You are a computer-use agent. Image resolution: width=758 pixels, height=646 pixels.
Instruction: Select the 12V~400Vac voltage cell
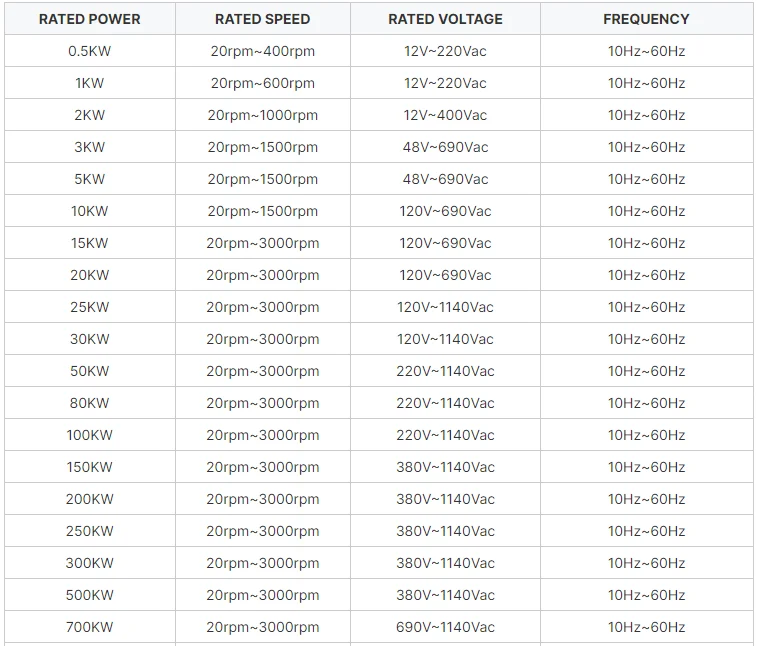[445, 115]
